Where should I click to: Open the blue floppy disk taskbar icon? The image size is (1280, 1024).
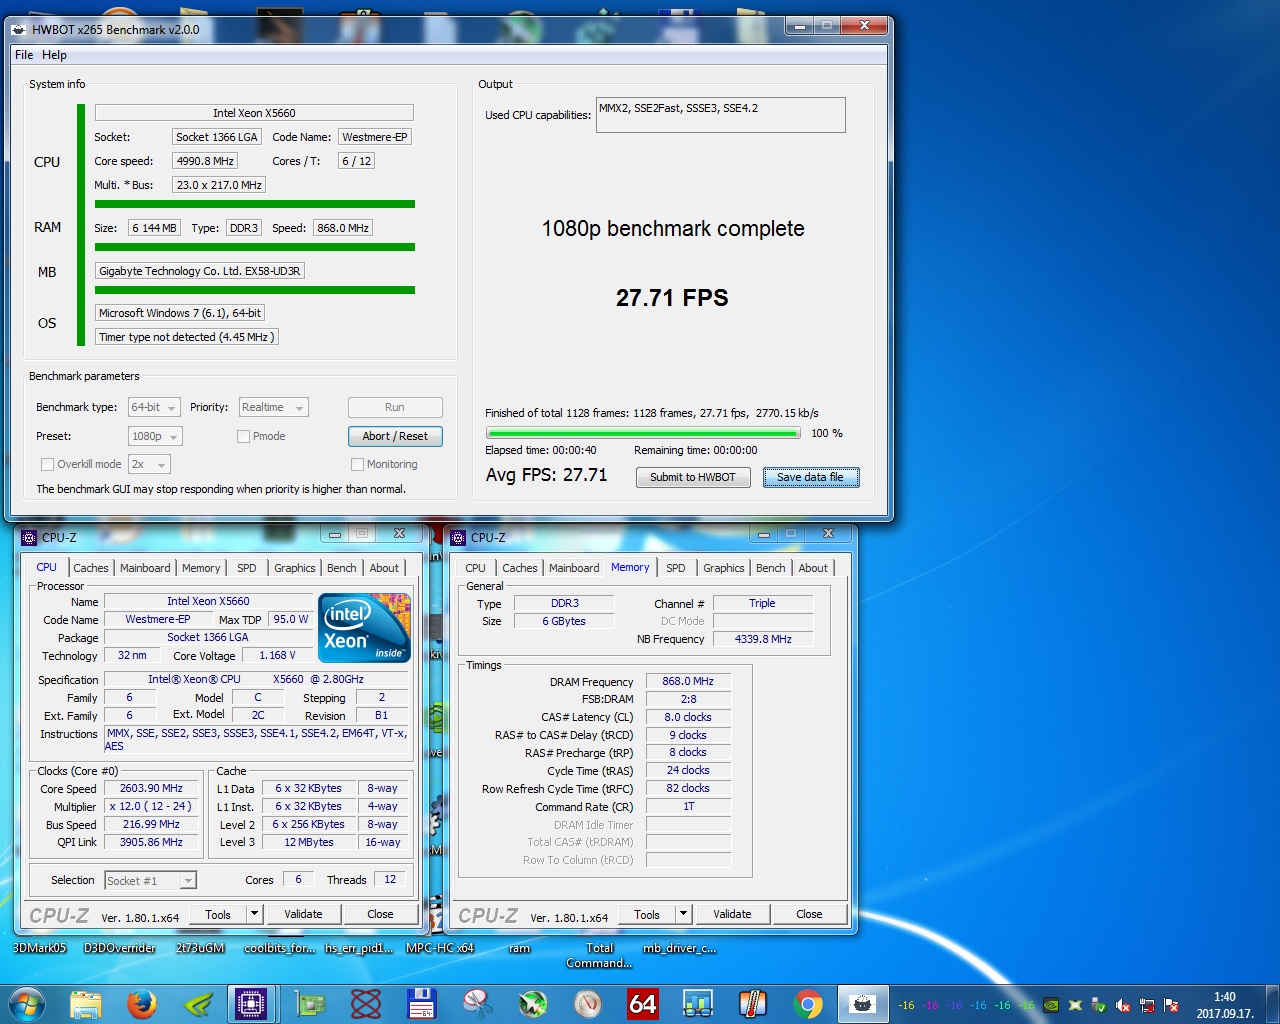click(421, 1003)
